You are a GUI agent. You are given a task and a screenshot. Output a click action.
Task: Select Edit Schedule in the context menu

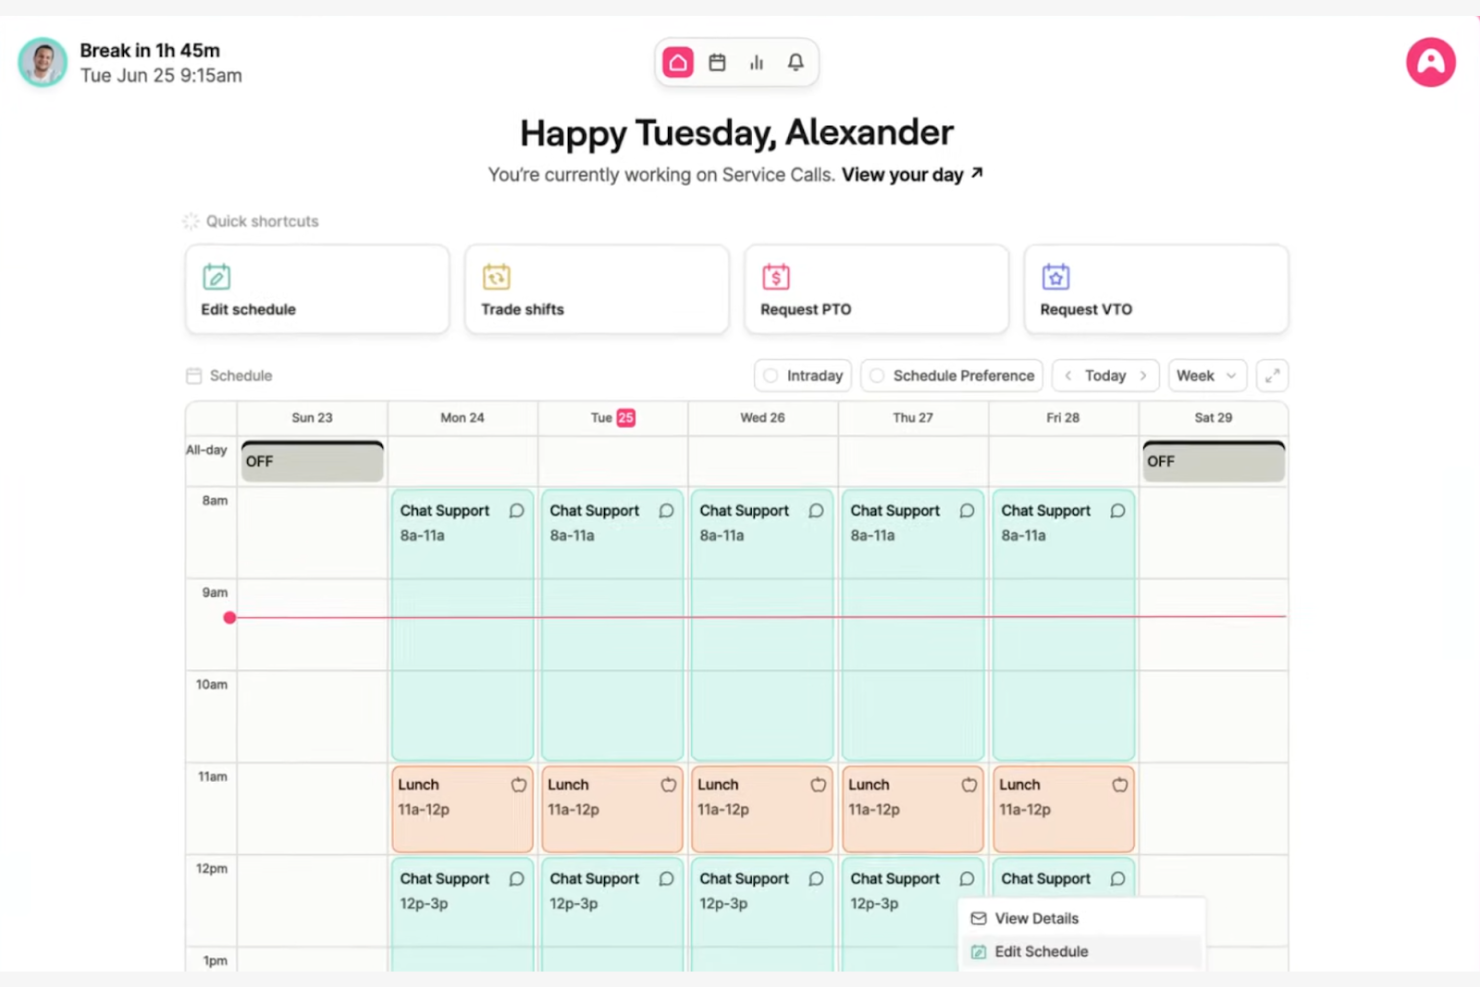point(1041,951)
